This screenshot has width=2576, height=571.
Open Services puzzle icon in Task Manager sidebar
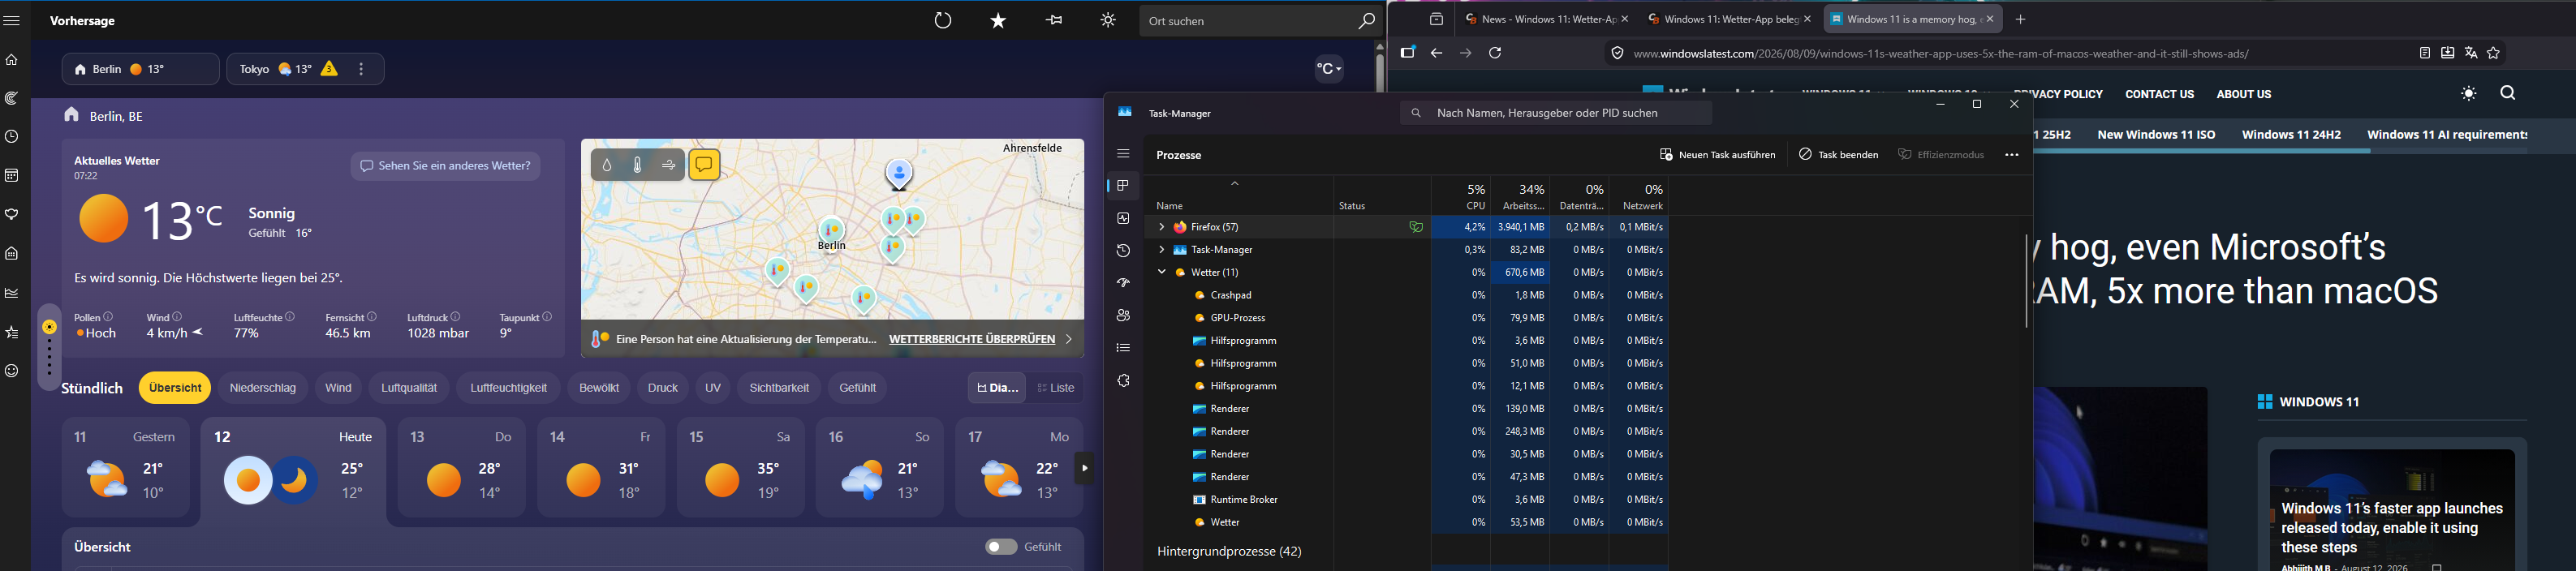point(1123,381)
